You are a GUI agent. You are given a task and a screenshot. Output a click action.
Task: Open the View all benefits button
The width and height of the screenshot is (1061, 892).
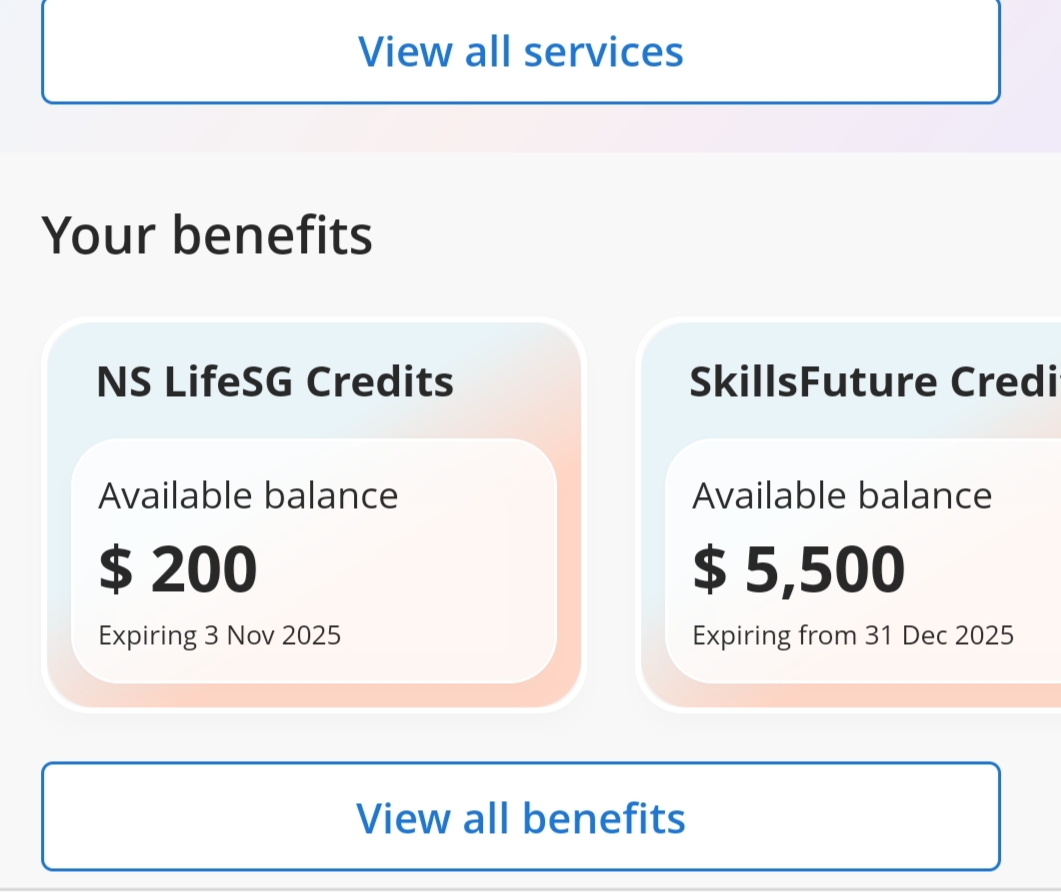coord(520,817)
